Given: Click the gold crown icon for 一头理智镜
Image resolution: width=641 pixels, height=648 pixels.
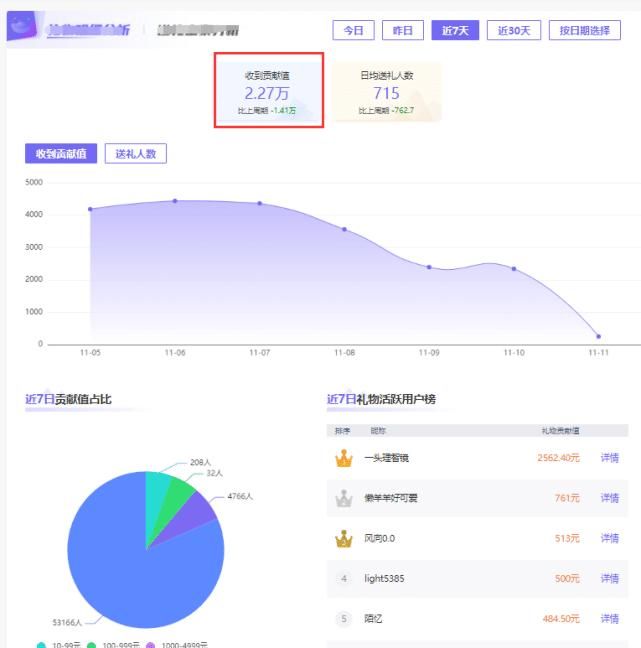Looking at the screenshot, I should point(343,458).
